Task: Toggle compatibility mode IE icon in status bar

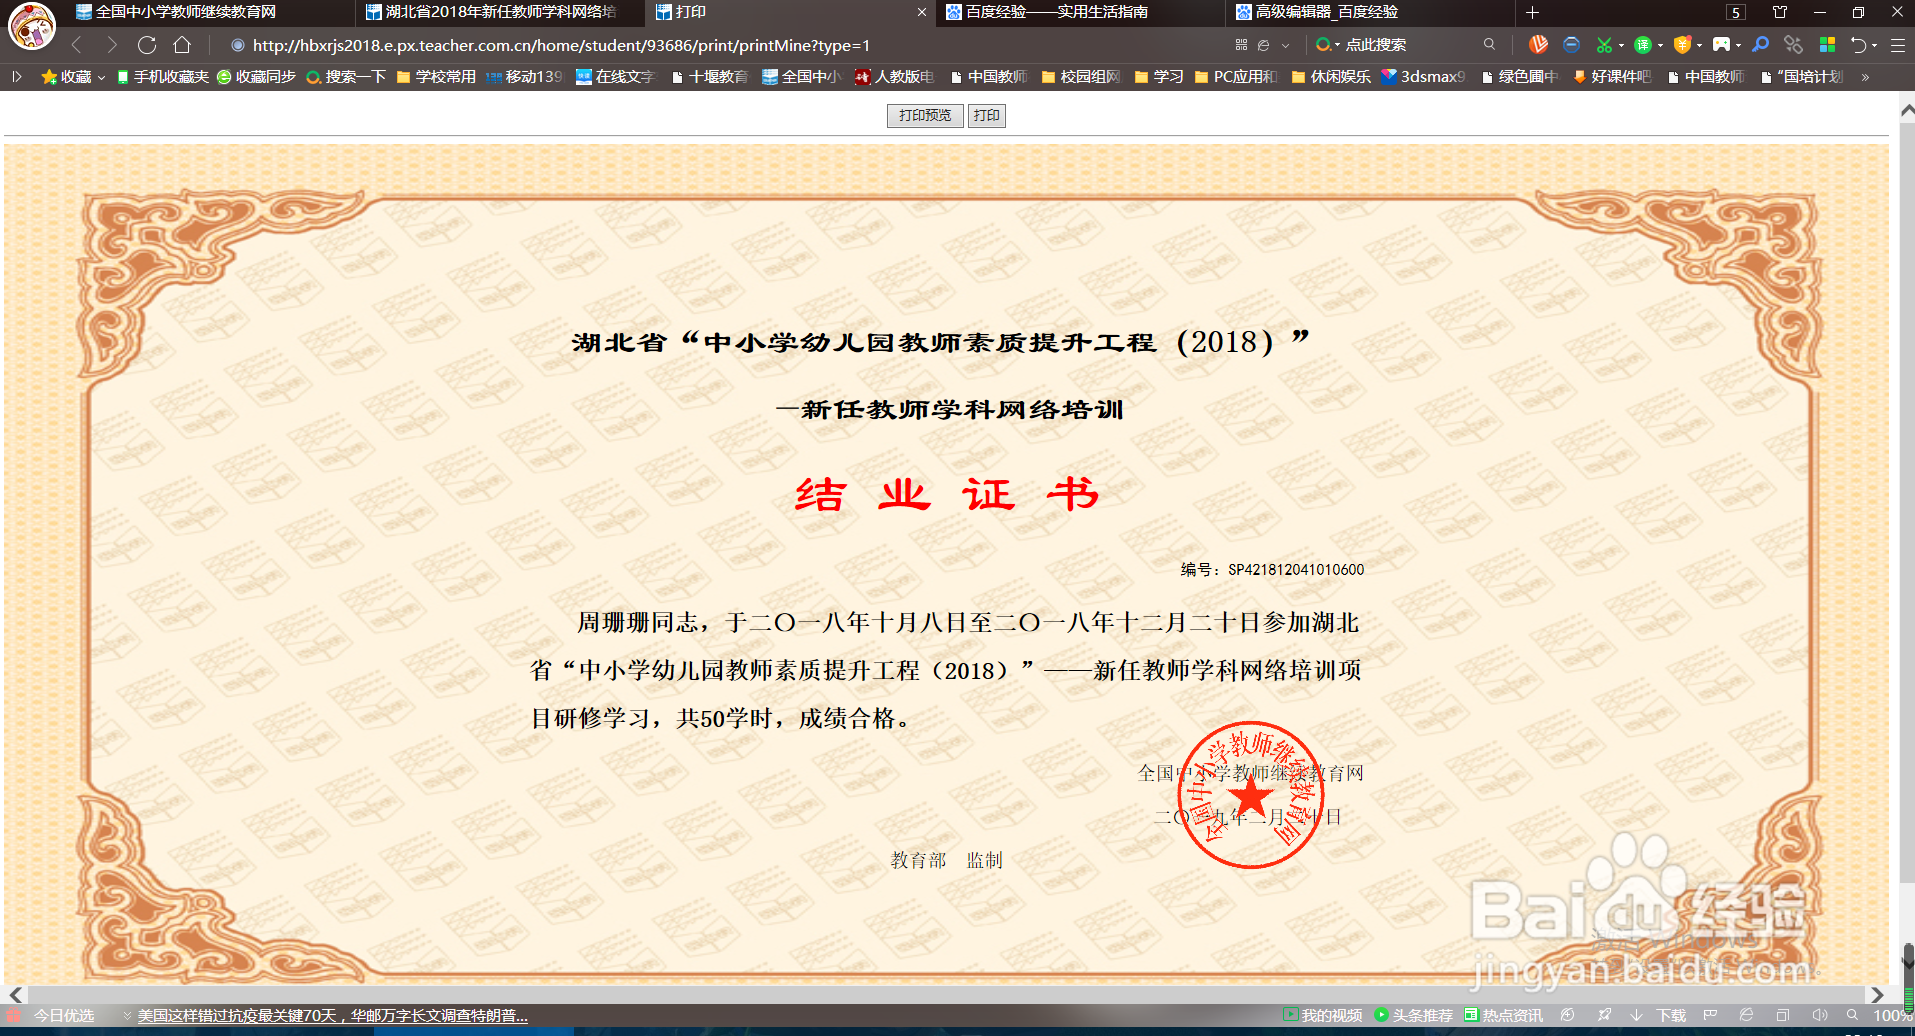Action: click(1746, 1015)
